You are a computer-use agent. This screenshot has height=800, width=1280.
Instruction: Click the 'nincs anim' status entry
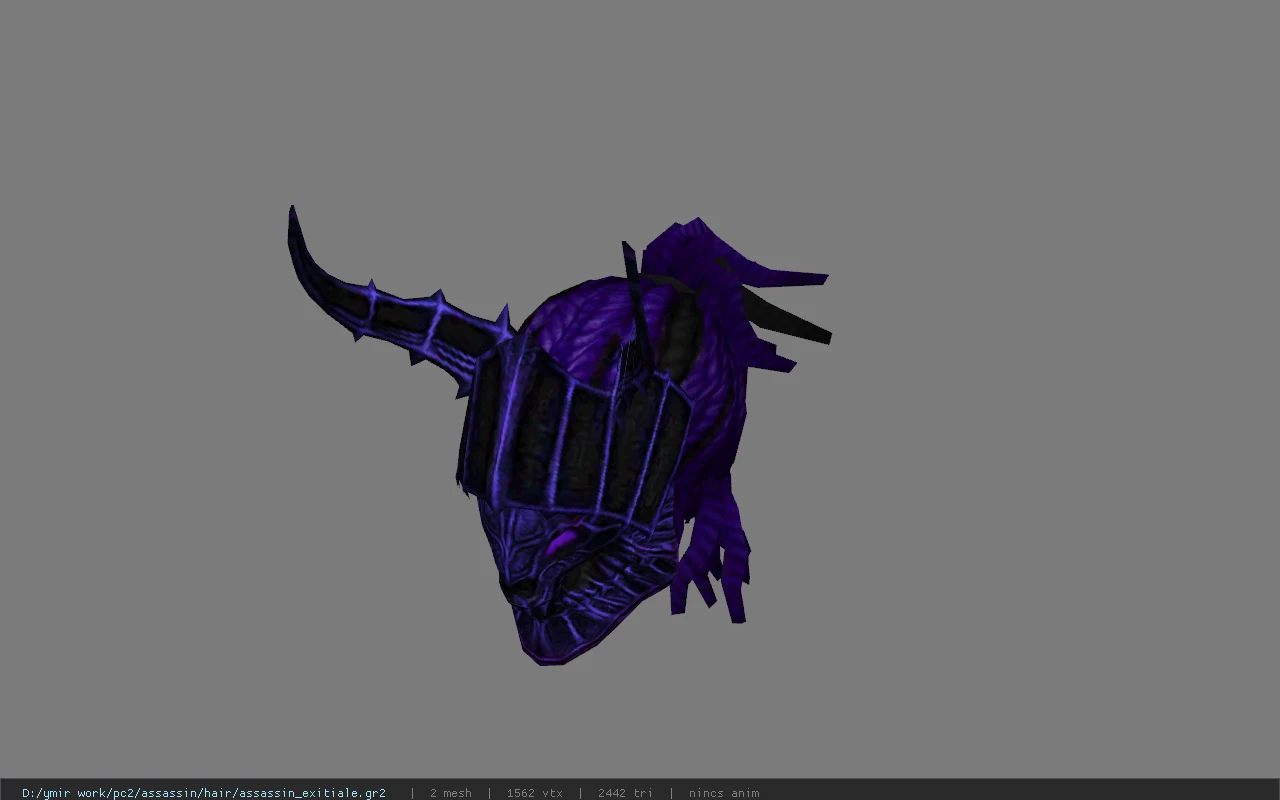tap(724, 793)
